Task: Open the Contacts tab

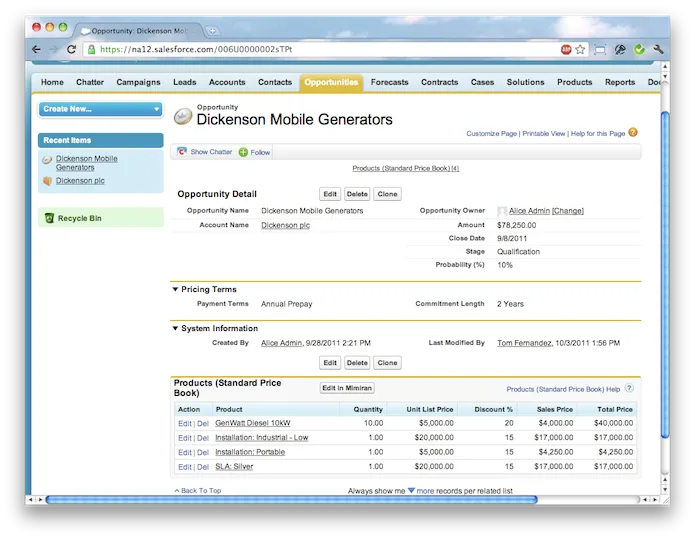Action: [x=275, y=82]
